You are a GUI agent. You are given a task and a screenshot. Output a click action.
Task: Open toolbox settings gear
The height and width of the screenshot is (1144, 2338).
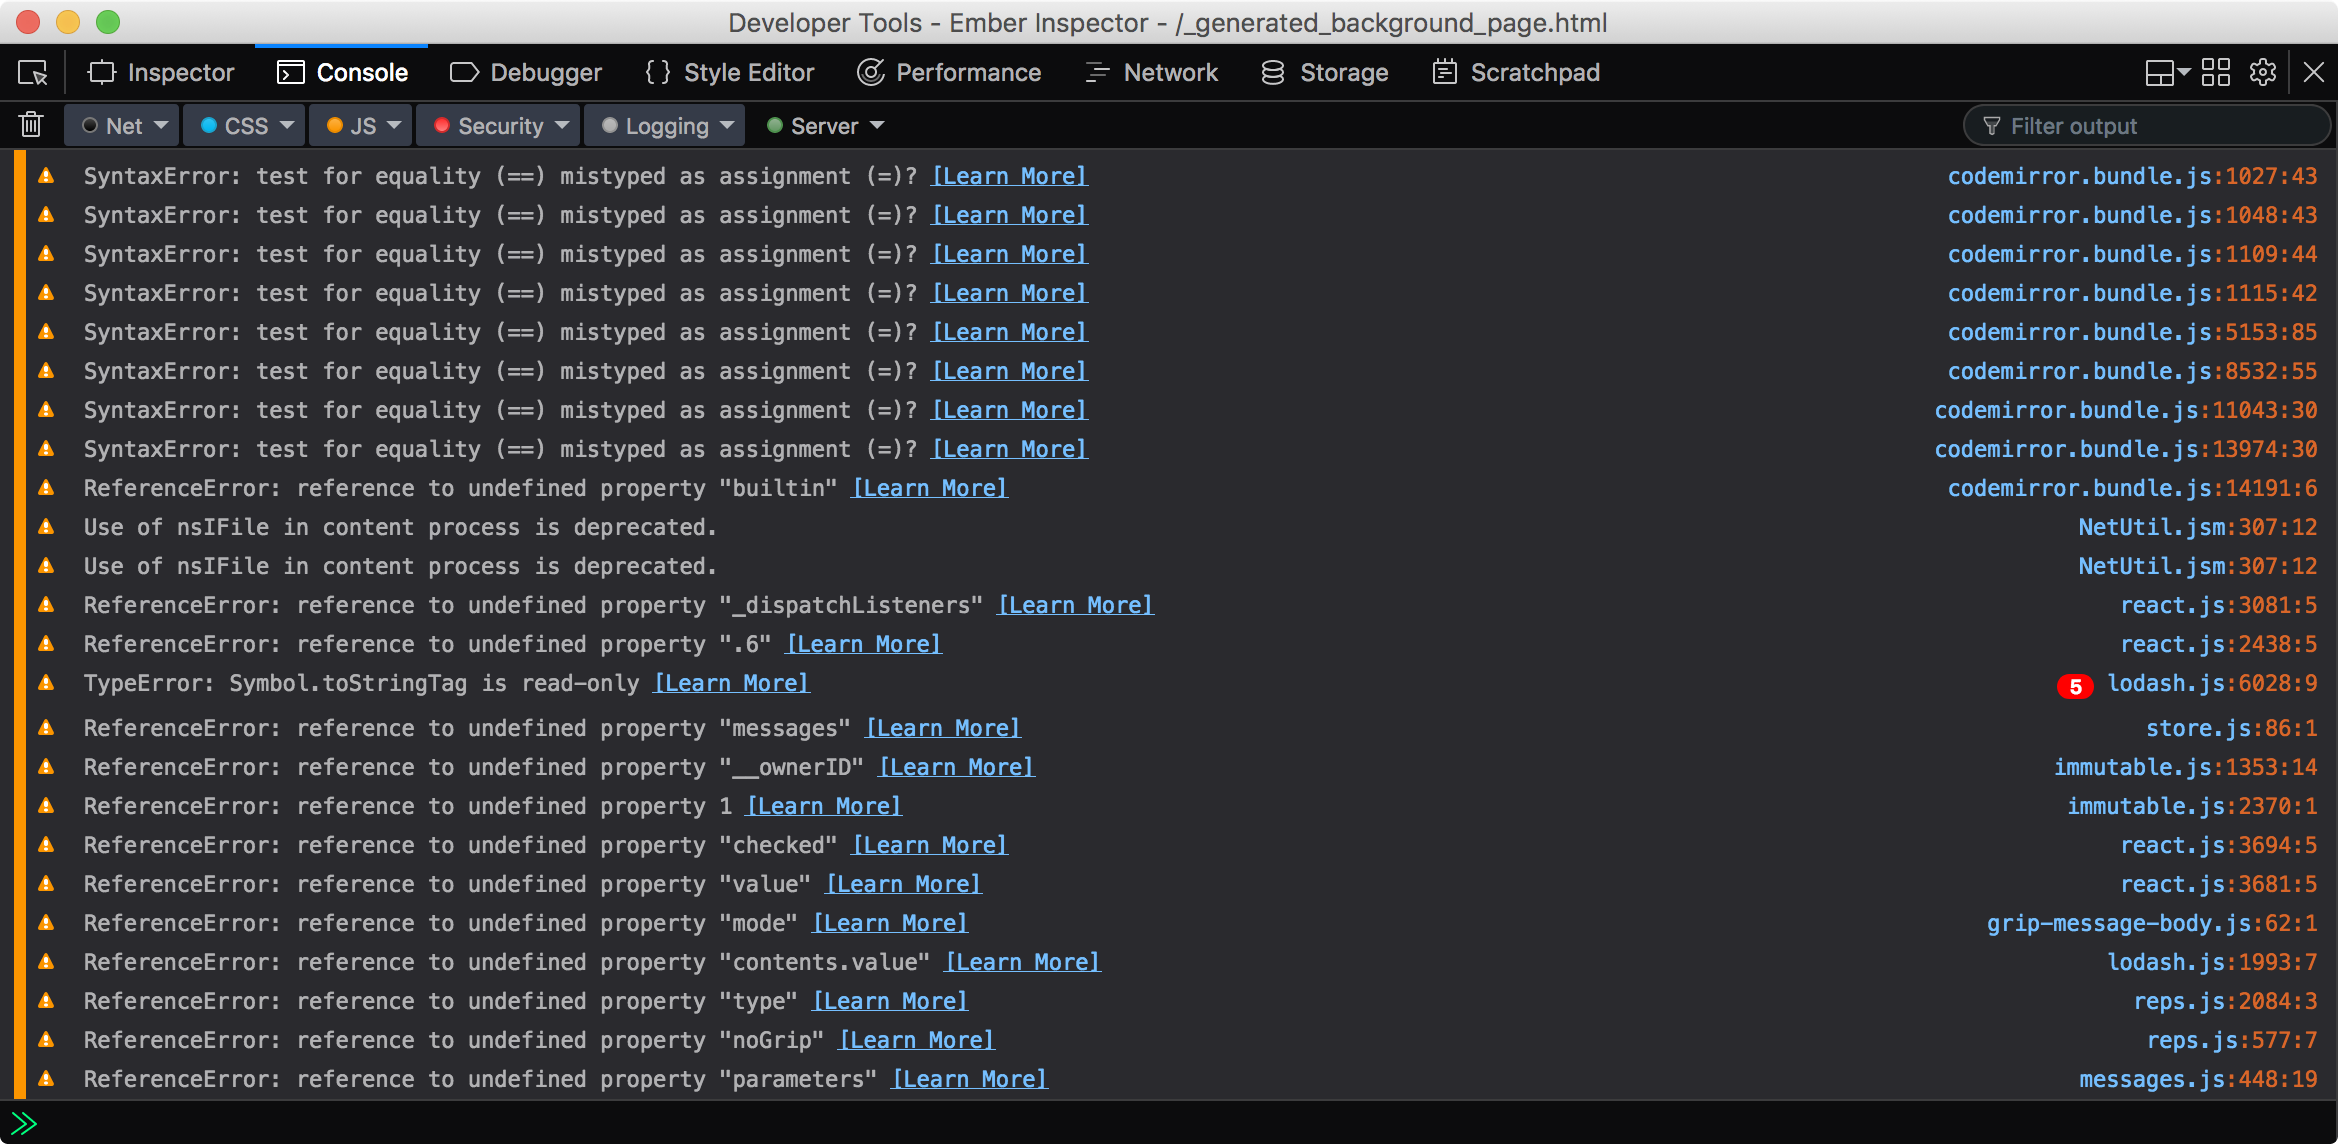(x=2263, y=73)
